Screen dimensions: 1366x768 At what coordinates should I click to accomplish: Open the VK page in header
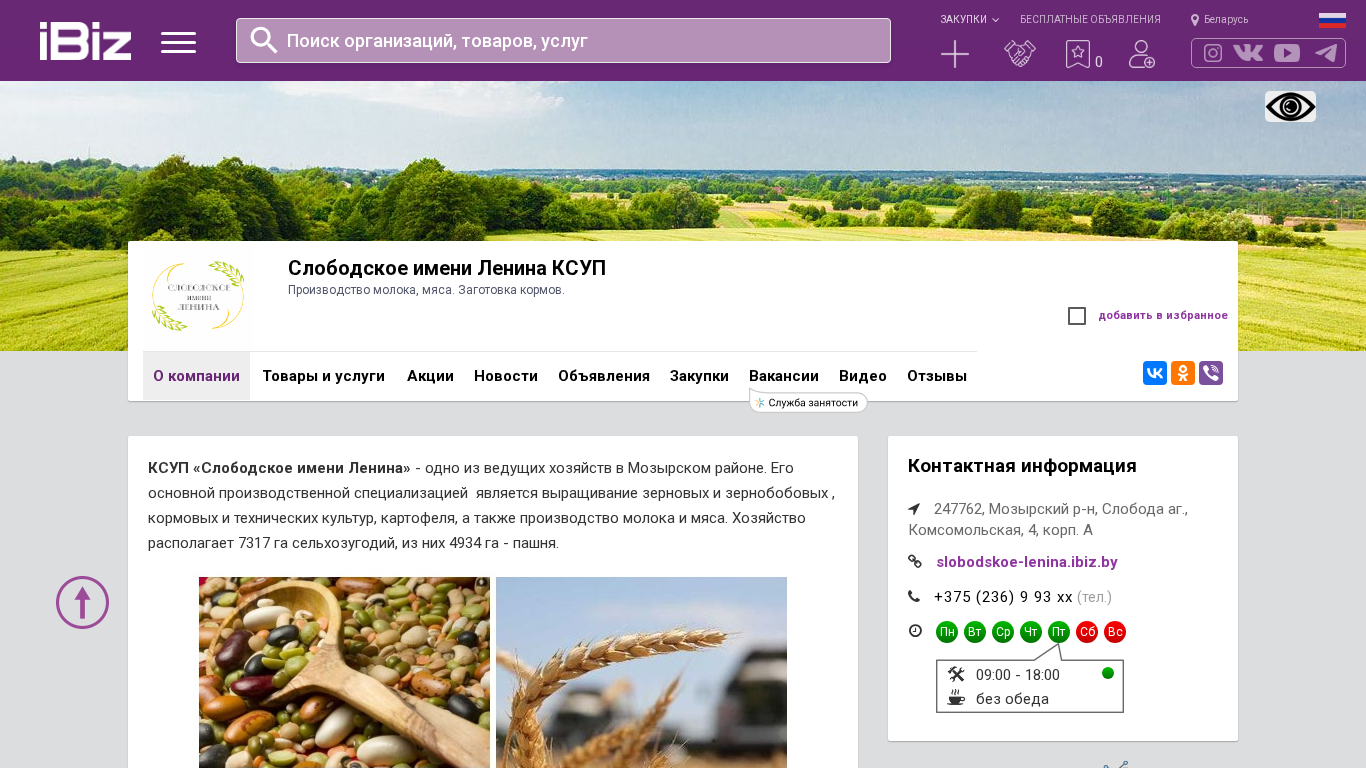[x=1248, y=53]
